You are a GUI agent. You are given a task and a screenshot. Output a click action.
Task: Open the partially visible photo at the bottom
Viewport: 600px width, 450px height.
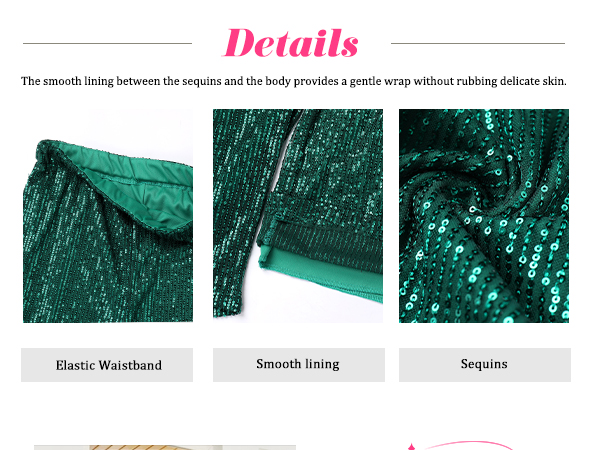pyautogui.click(x=165, y=447)
